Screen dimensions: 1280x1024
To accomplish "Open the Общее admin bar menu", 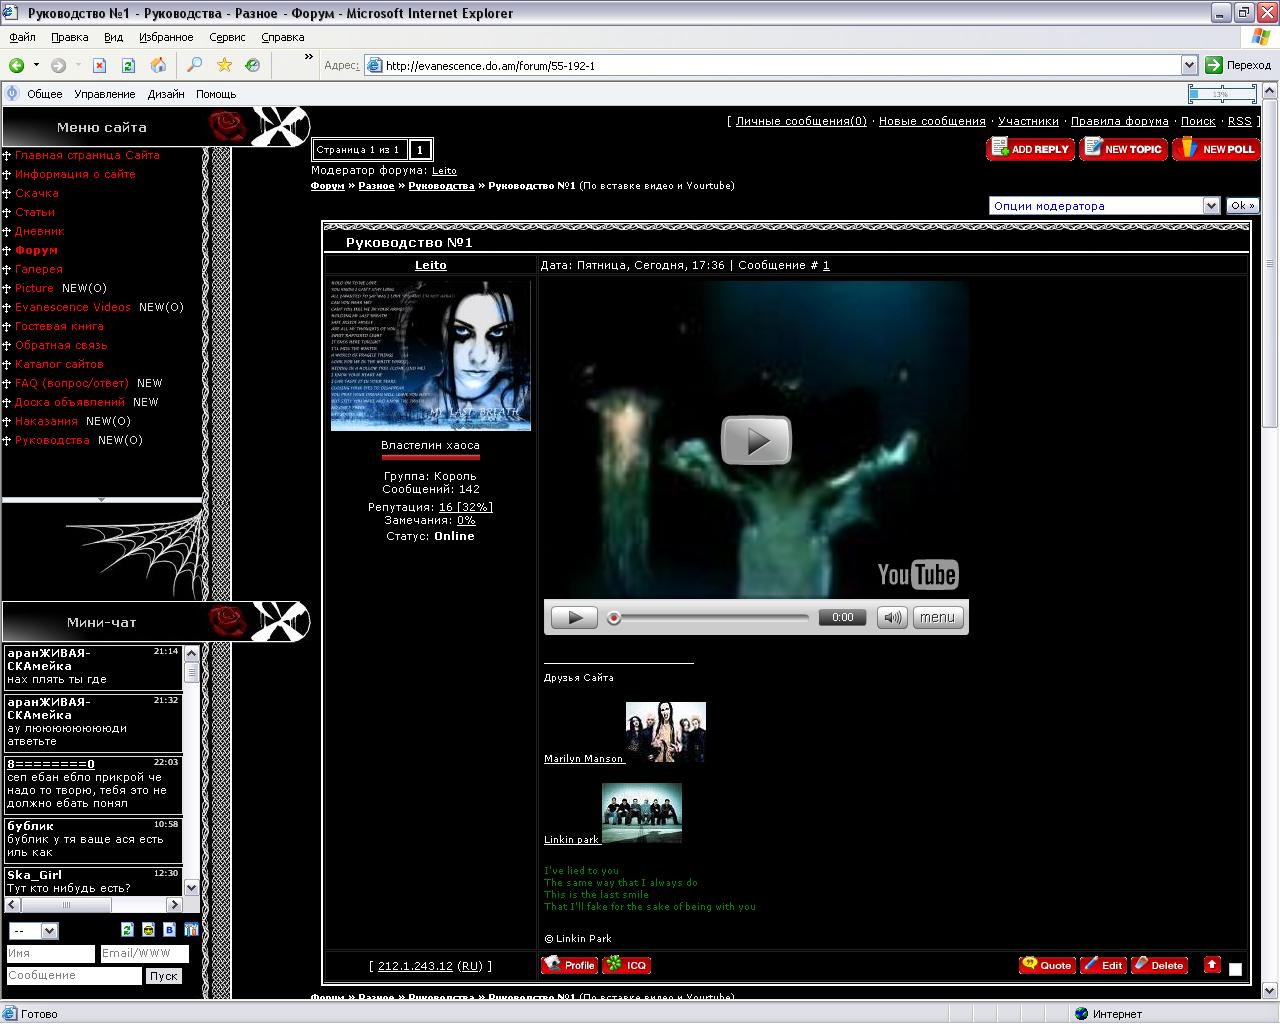I will (x=45, y=94).
